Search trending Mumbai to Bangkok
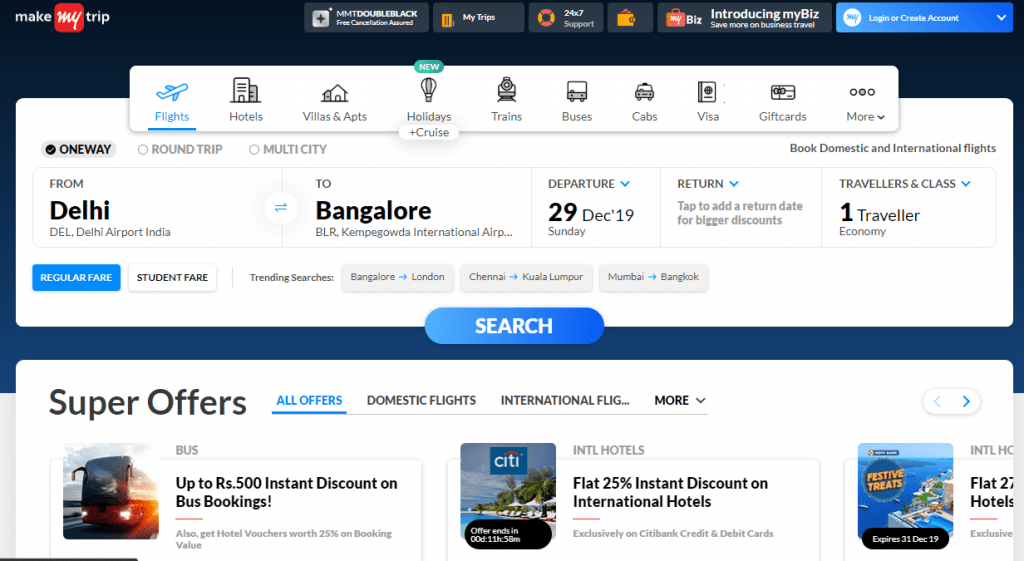This screenshot has width=1024, height=561. click(x=653, y=277)
